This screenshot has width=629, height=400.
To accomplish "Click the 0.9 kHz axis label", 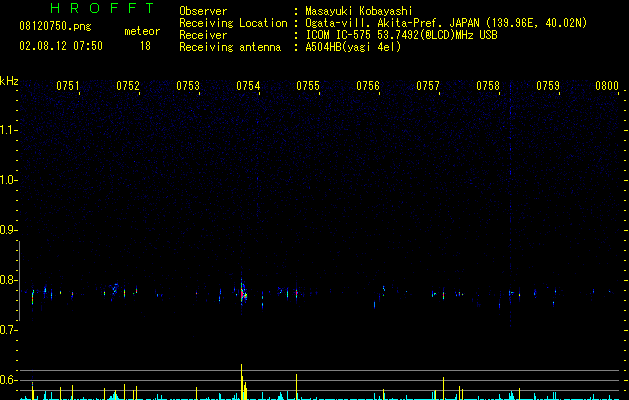I will tap(8, 230).
